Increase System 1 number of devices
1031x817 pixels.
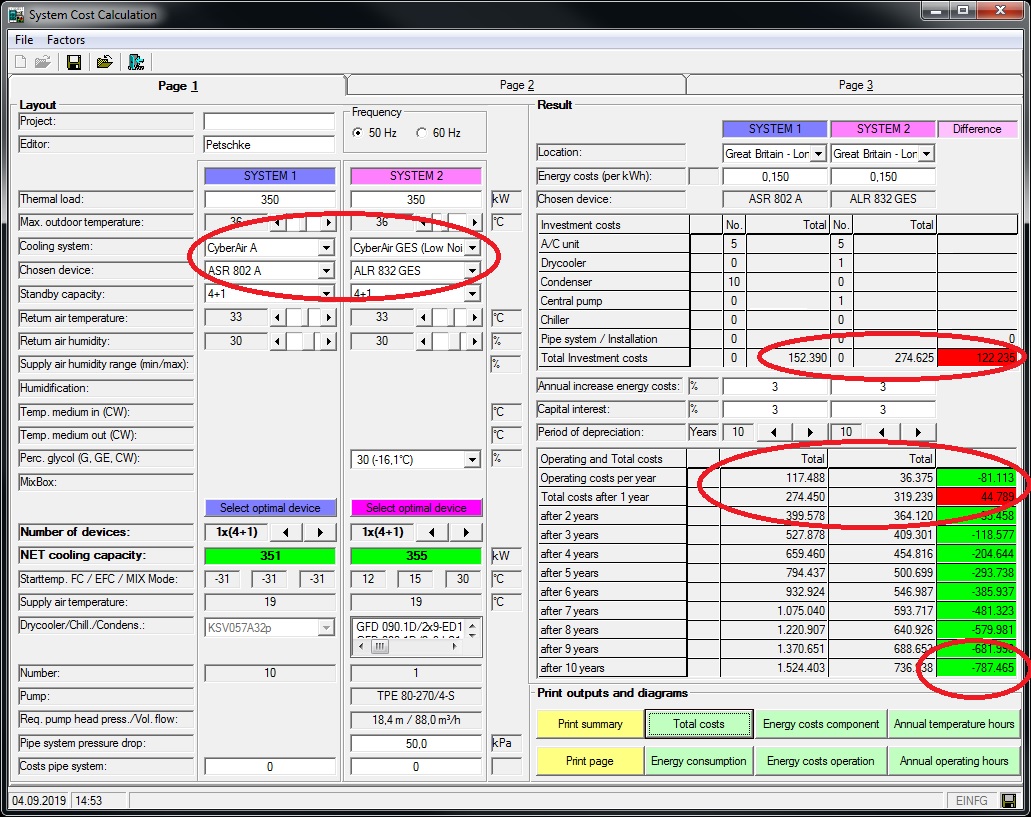tap(320, 532)
